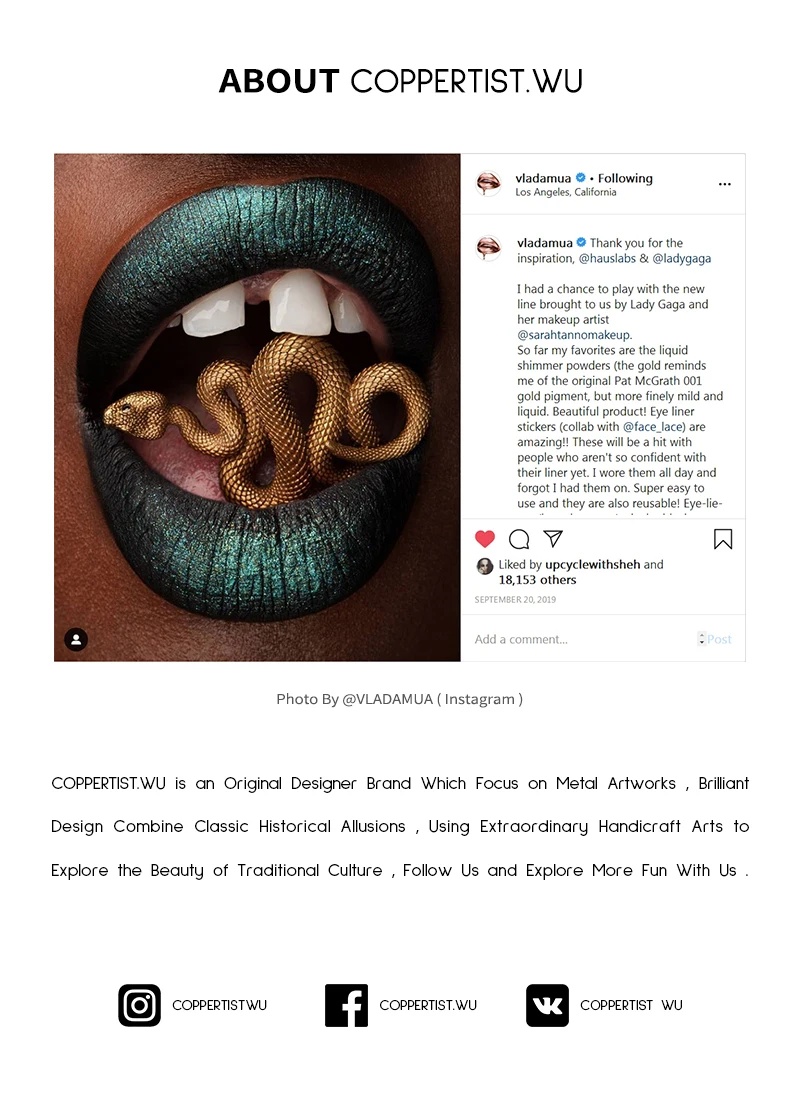Open upcyclewithsheh liker profile
Image resolution: width=800 pixels, height=1113 pixels.
tap(593, 564)
